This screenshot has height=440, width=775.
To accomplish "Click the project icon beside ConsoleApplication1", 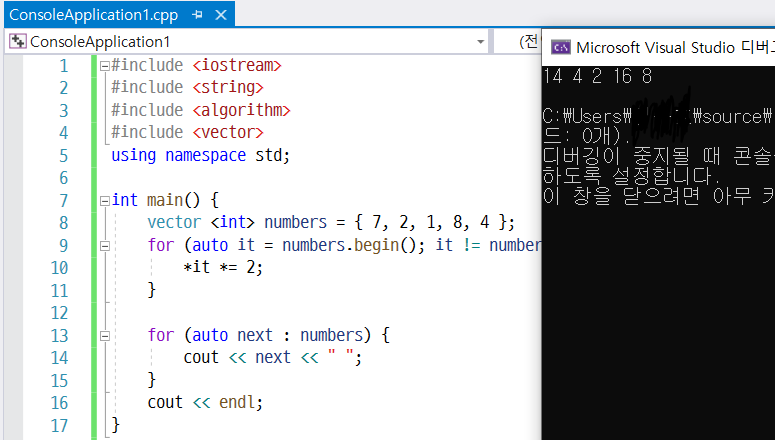I will click(x=18, y=42).
